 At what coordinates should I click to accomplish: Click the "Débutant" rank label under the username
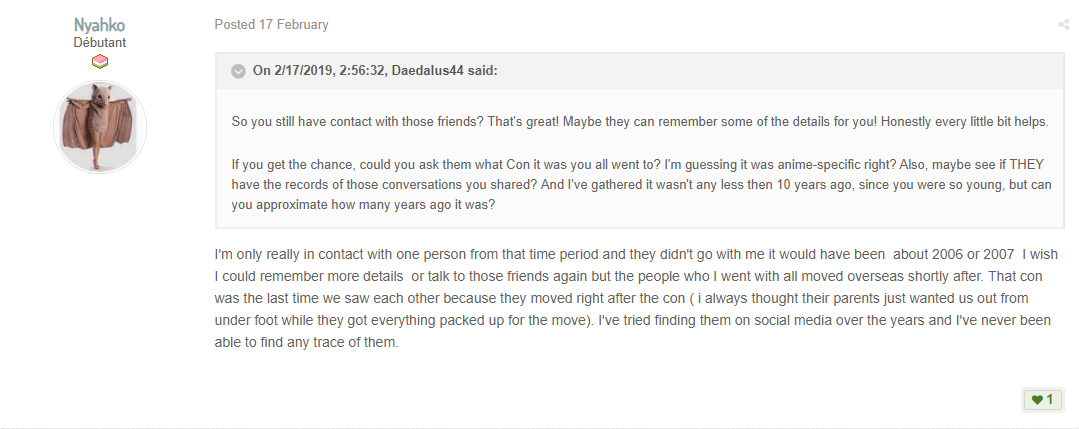[100, 42]
